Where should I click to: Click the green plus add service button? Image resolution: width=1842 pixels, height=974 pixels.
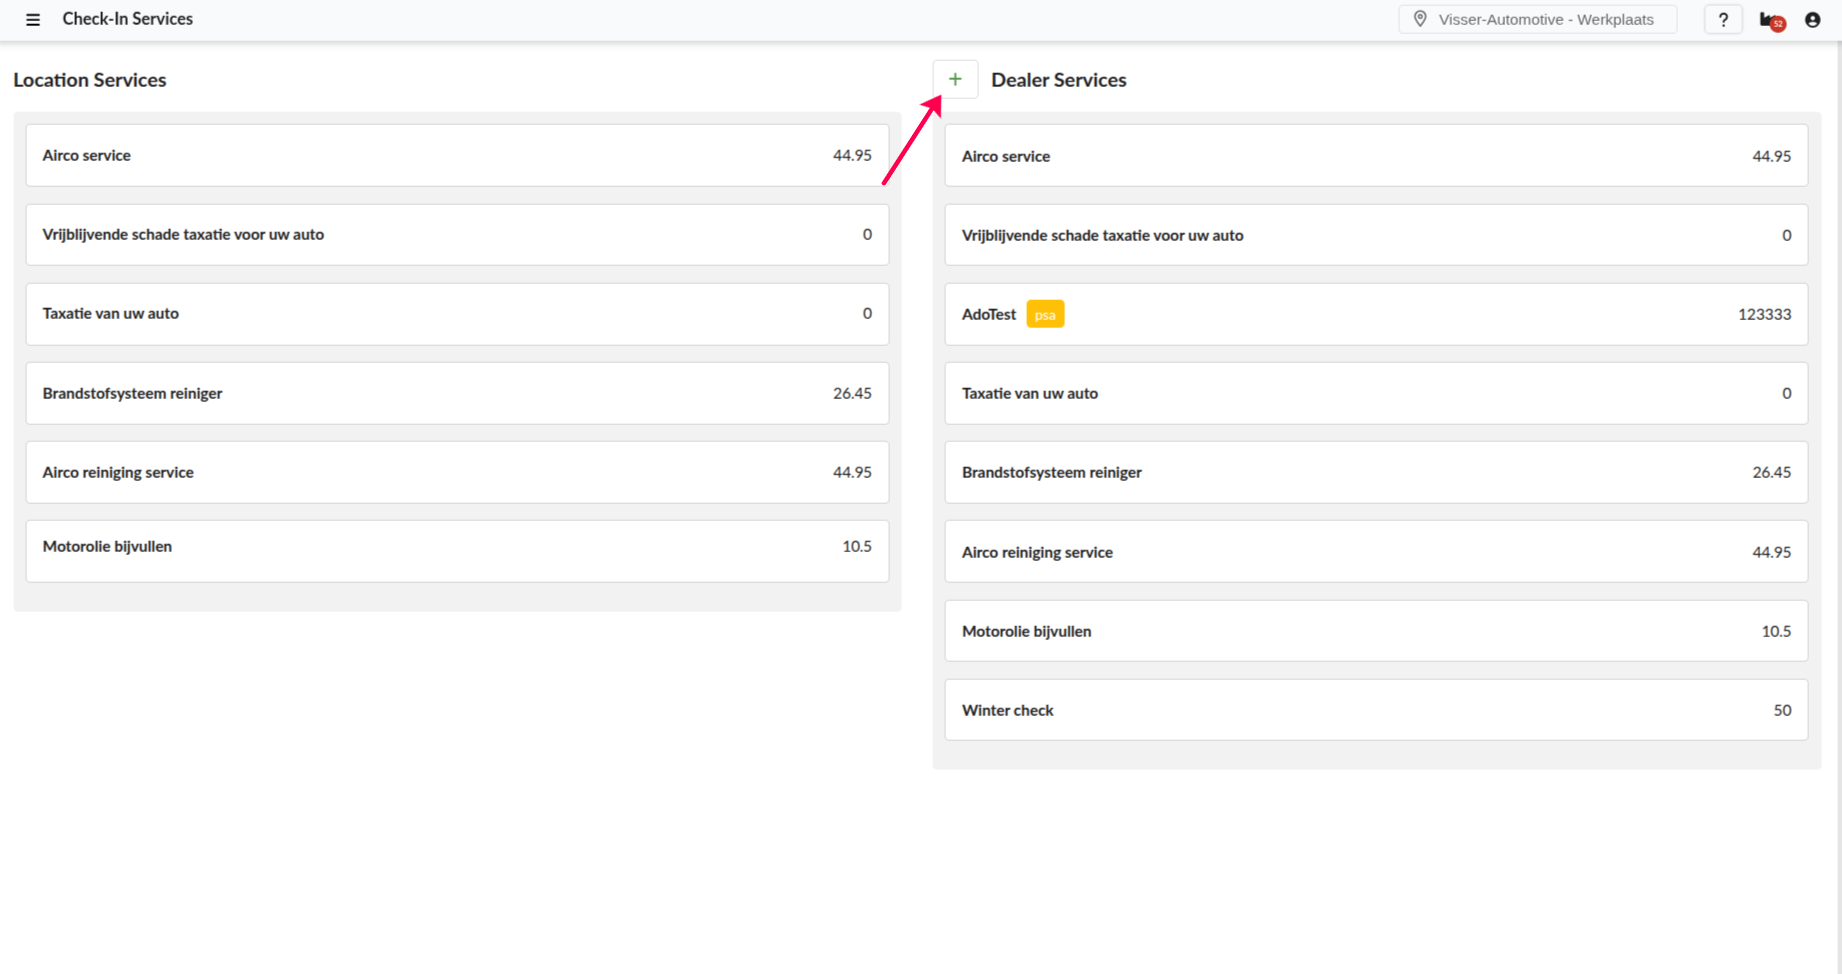pyautogui.click(x=955, y=79)
